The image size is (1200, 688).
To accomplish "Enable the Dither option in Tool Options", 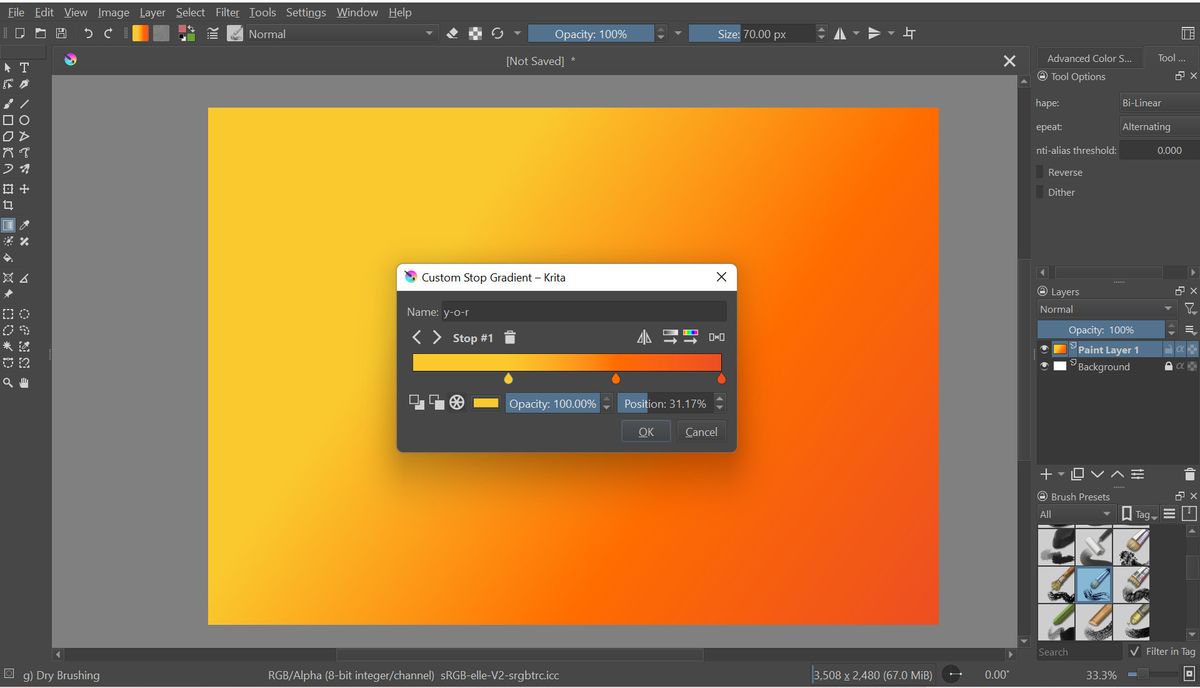I will (1040, 192).
